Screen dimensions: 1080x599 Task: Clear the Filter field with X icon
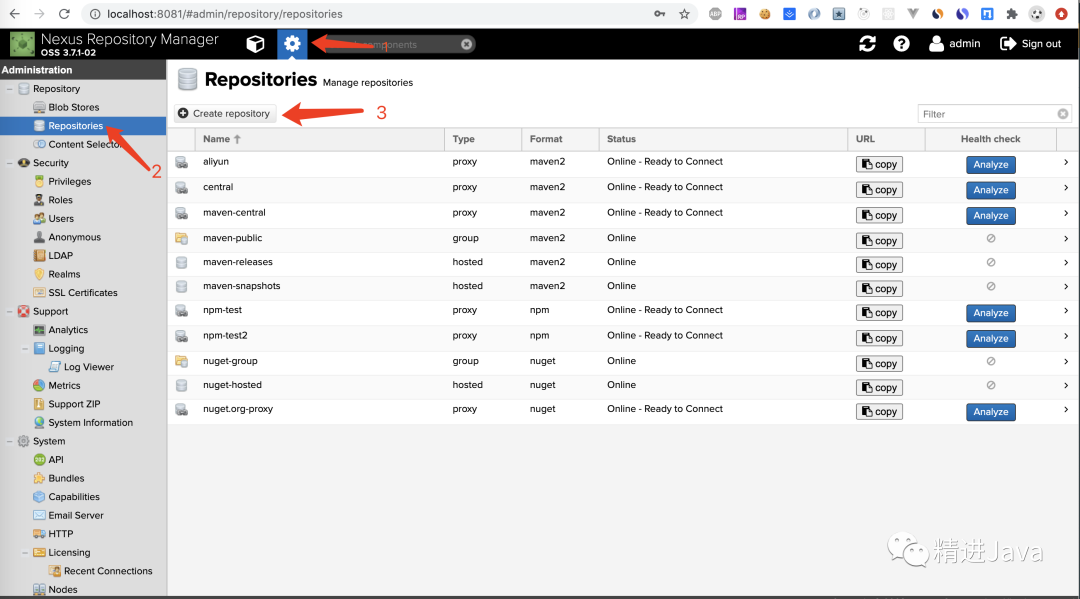click(1063, 114)
